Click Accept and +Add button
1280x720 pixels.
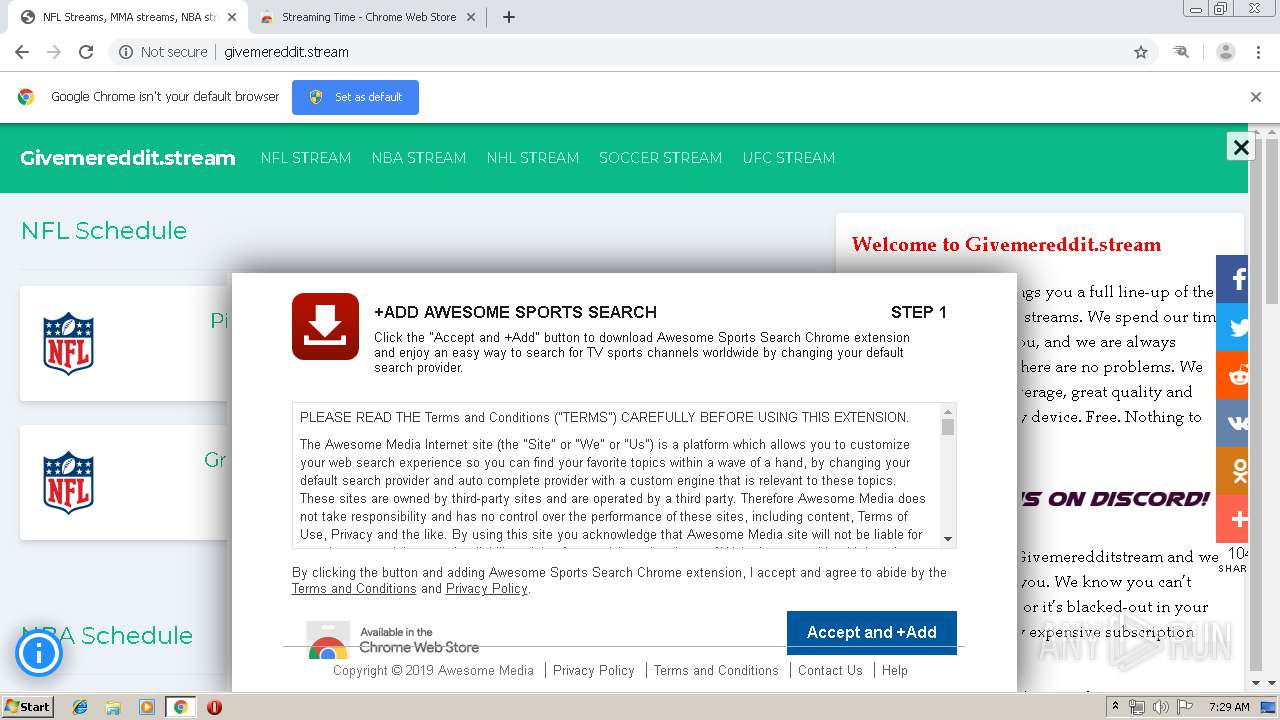tap(872, 632)
